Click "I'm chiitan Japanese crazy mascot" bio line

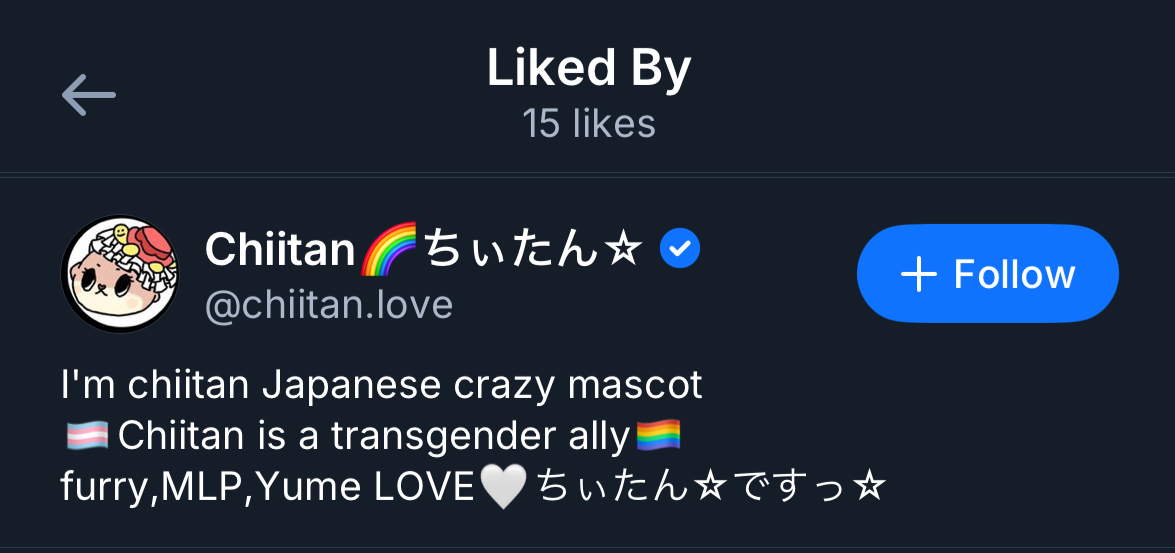382,385
